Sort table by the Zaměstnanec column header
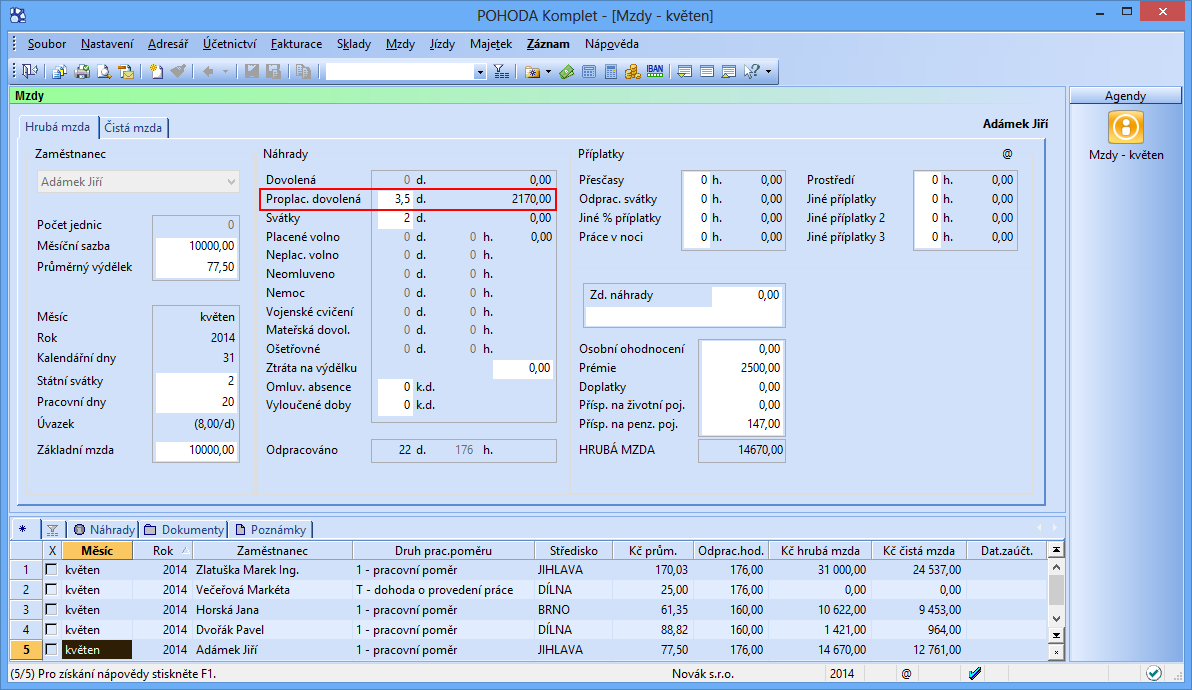Viewport: 1192px width, 690px height. click(x=272, y=551)
